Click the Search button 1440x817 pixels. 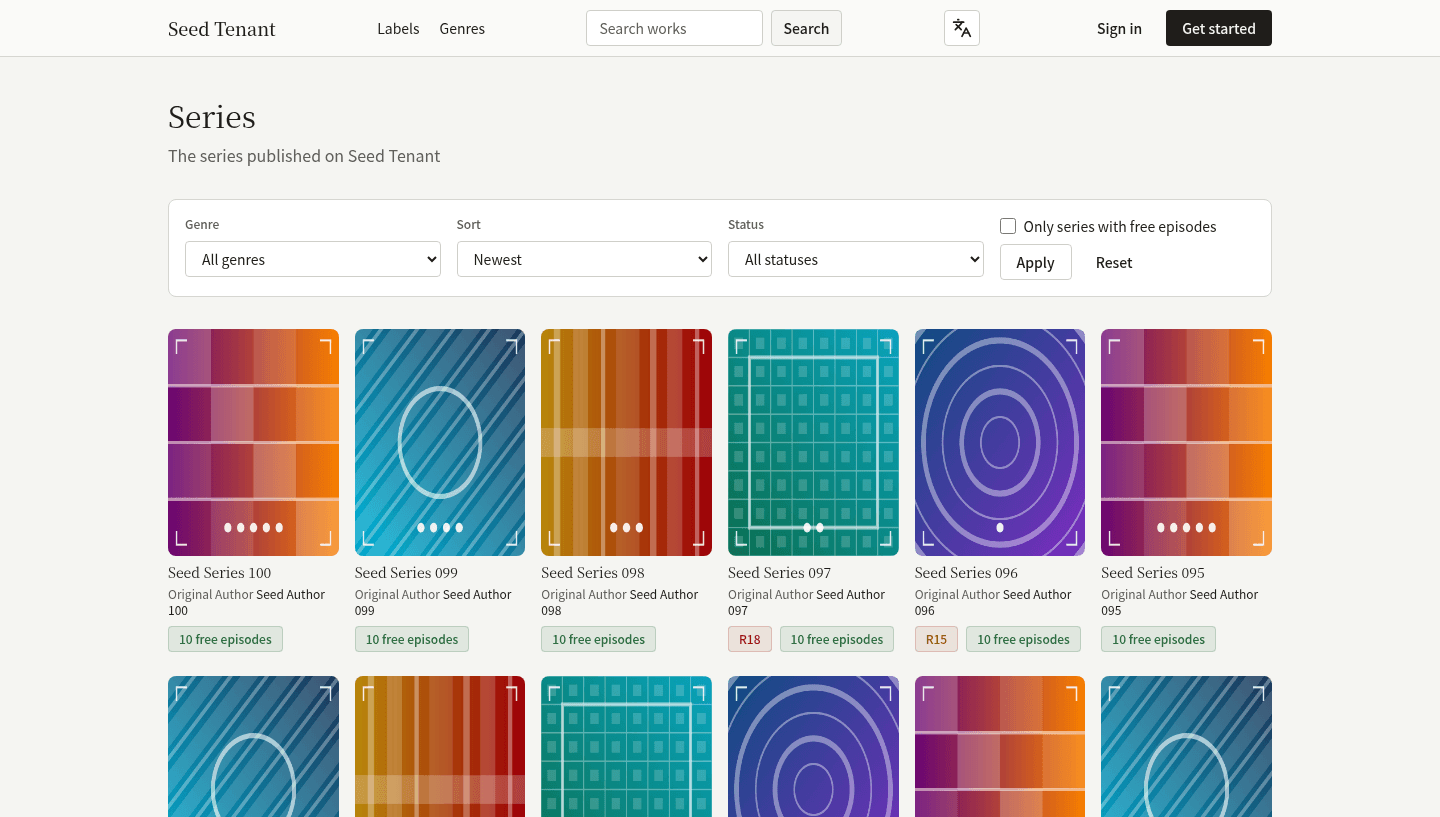806,28
